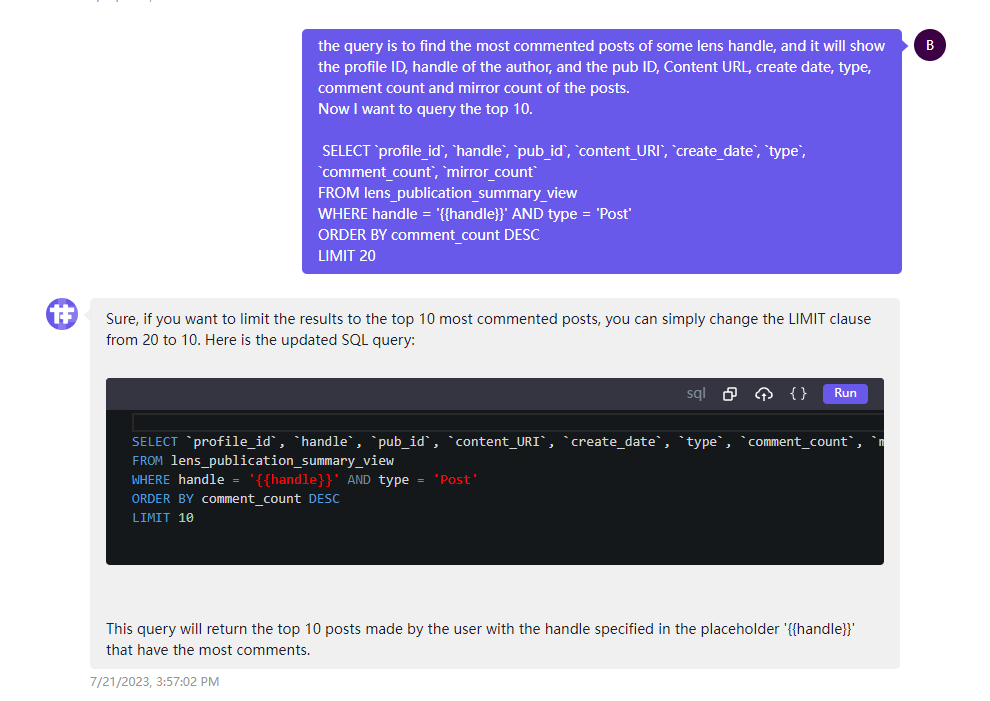Click the assistant bot avatar icon

(62, 314)
